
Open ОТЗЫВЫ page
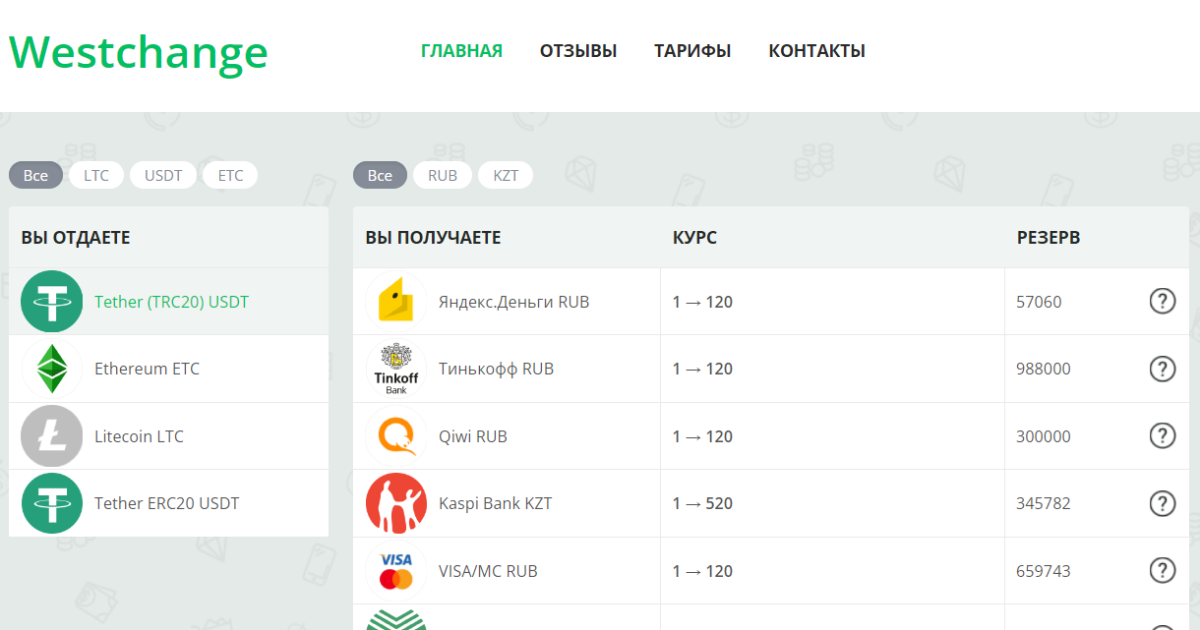[x=578, y=51]
